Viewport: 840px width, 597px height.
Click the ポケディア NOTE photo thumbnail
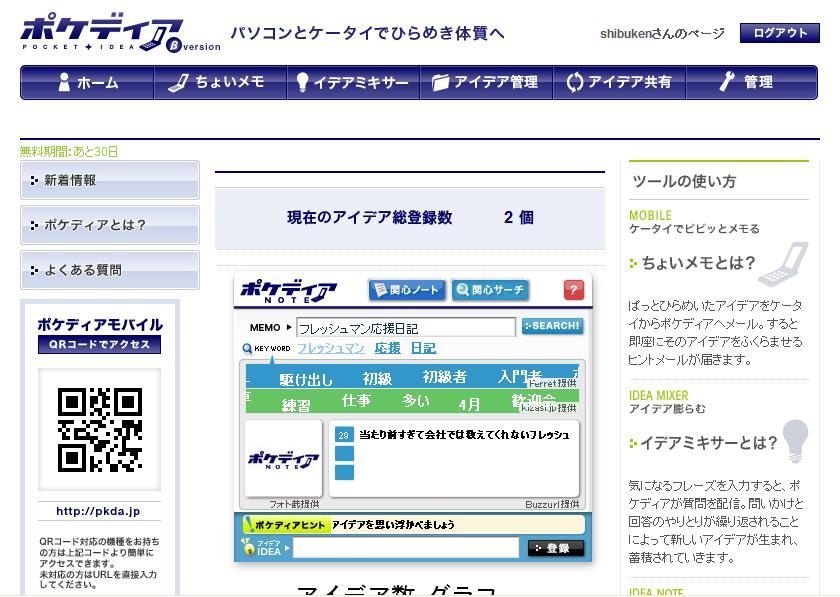point(283,459)
